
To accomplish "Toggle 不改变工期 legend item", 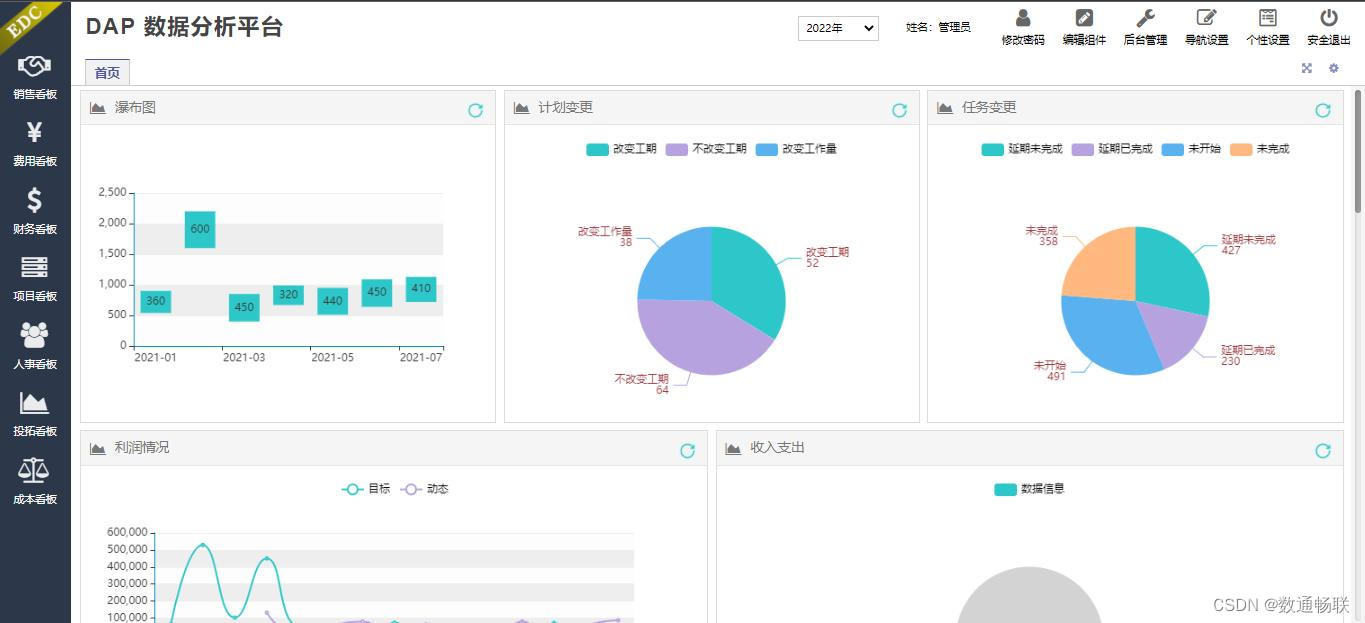I will coord(706,149).
